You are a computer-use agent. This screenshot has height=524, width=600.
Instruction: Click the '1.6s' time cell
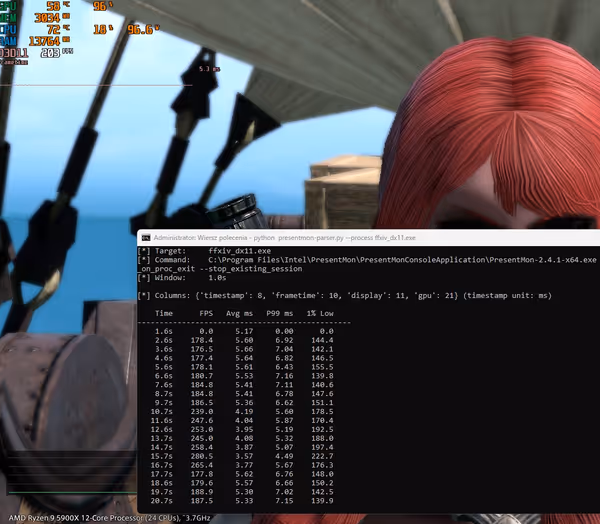tap(164, 331)
